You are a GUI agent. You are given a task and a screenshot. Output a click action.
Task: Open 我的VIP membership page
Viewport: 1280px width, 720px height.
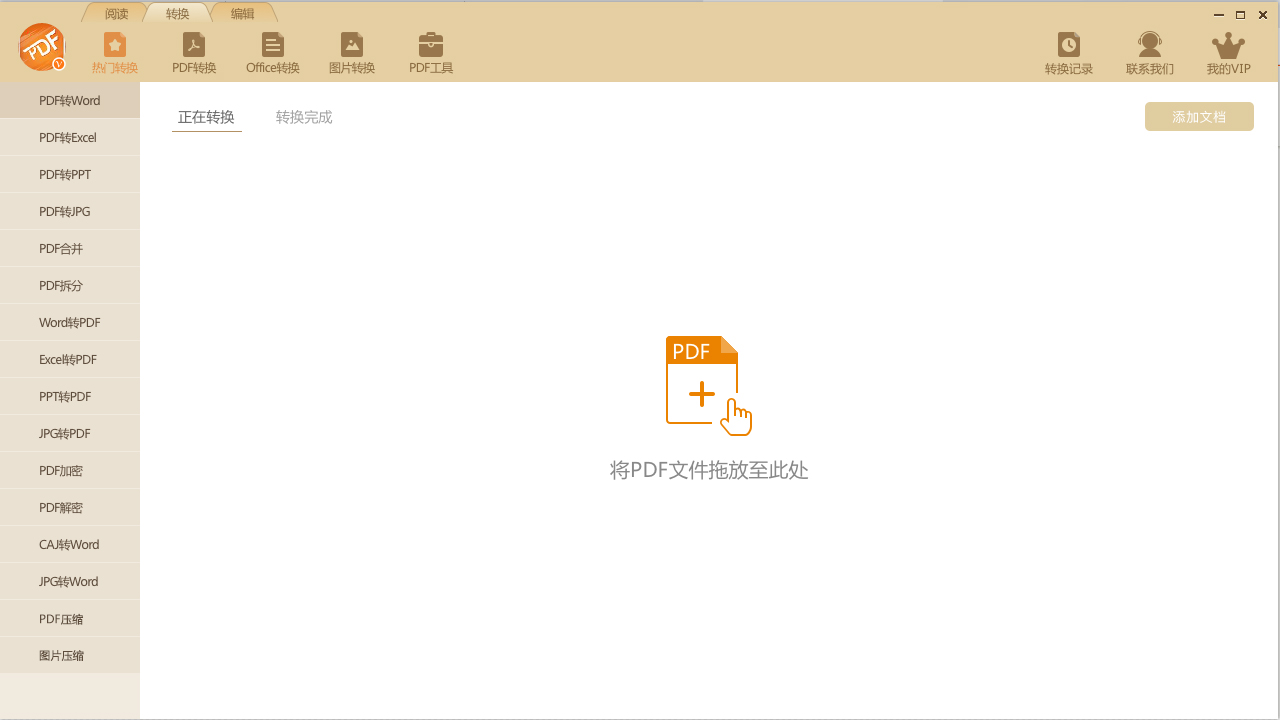tap(1228, 52)
